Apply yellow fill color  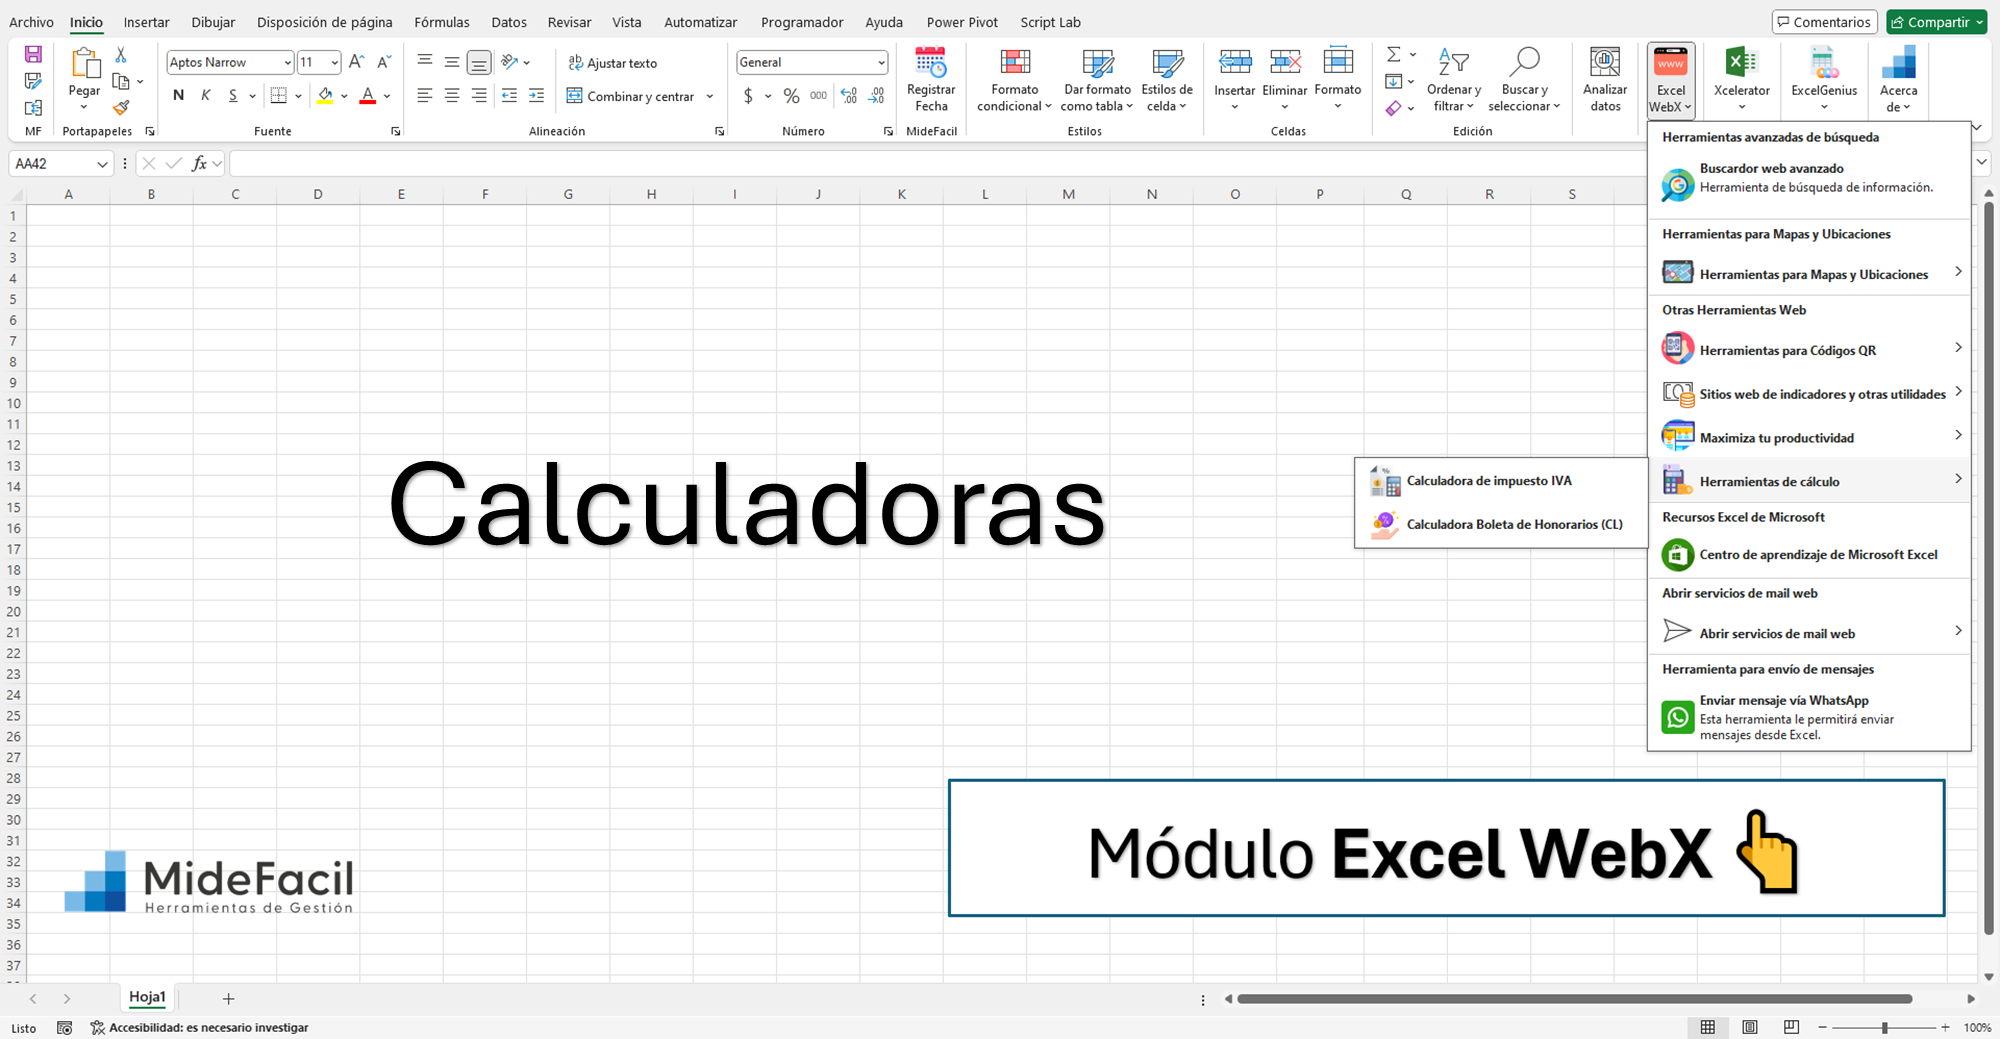click(325, 96)
